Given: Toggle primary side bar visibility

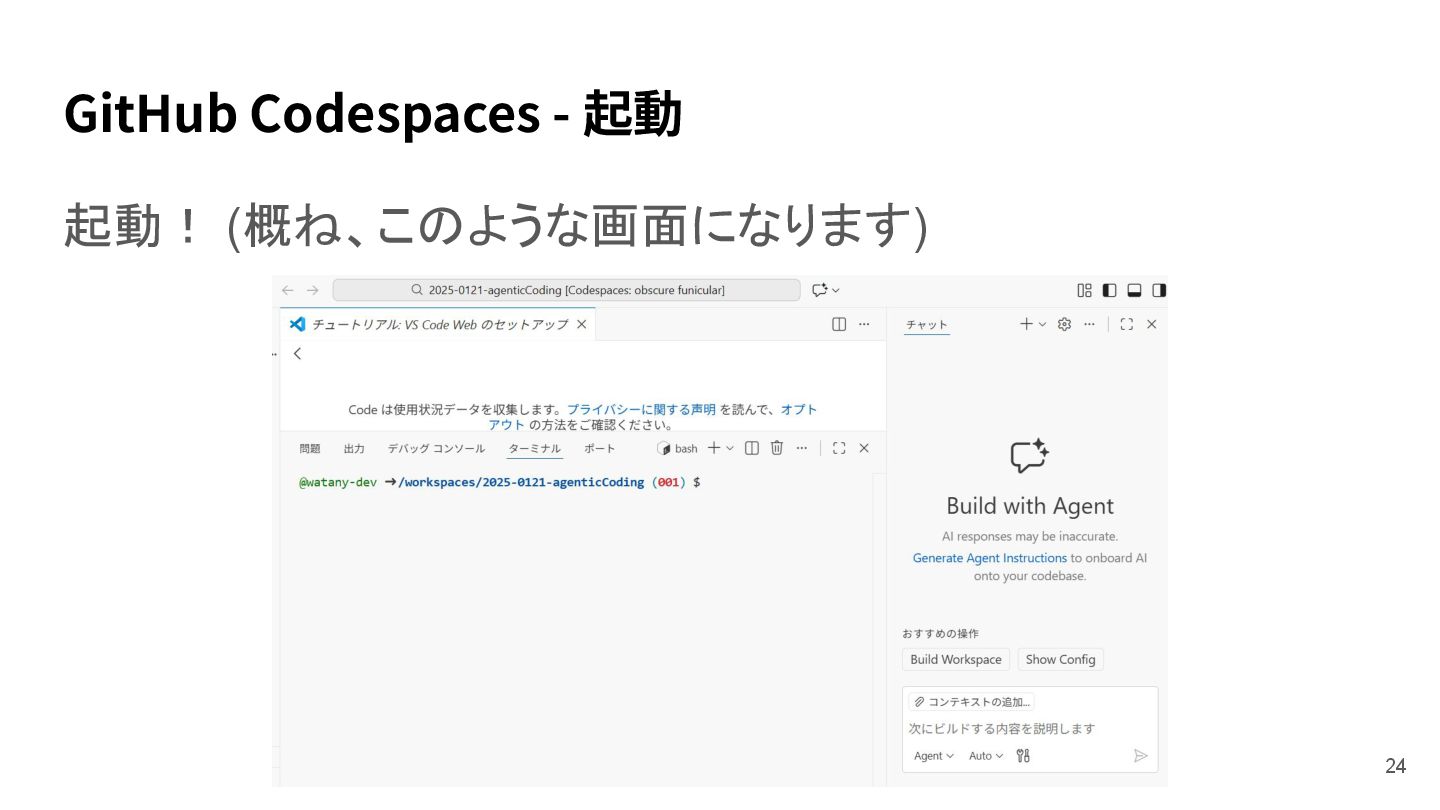Looking at the screenshot, I should click(x=1109, y=290).
